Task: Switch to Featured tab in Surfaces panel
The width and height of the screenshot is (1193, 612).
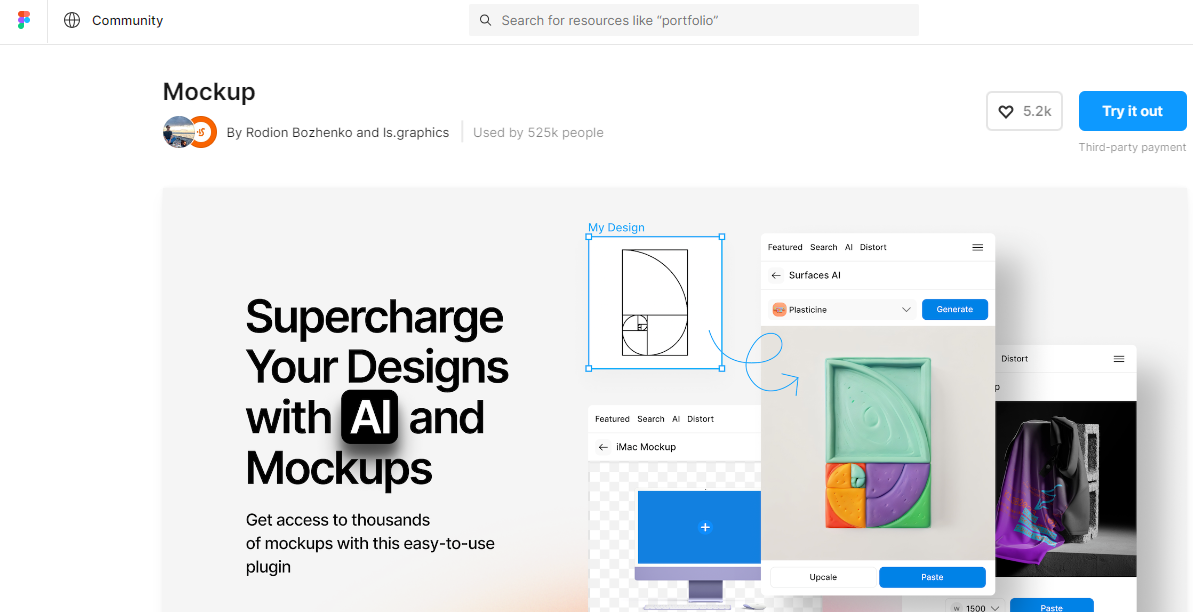Action: (x=785, y=247)
